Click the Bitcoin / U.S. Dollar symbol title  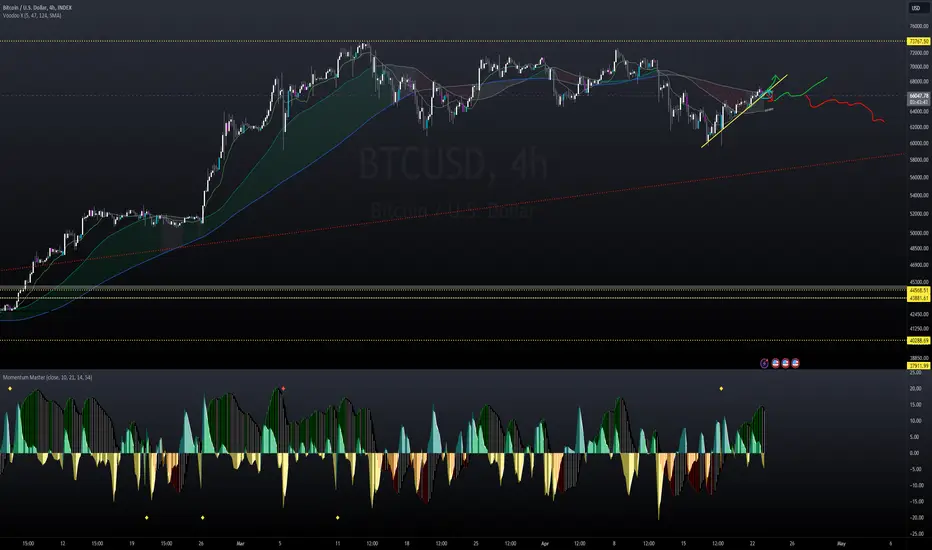point(37,8)
